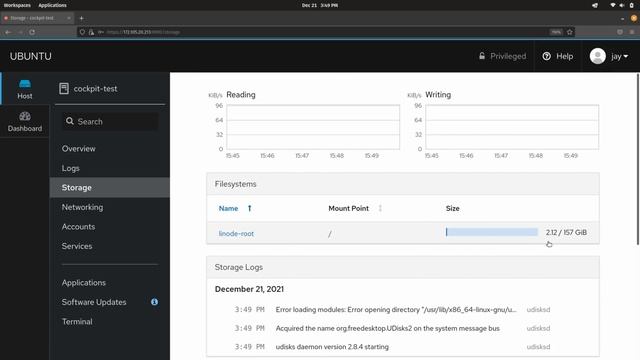Click the Storage Logs heading
This screenshot has width=640, height=360.
coord(239,267)
